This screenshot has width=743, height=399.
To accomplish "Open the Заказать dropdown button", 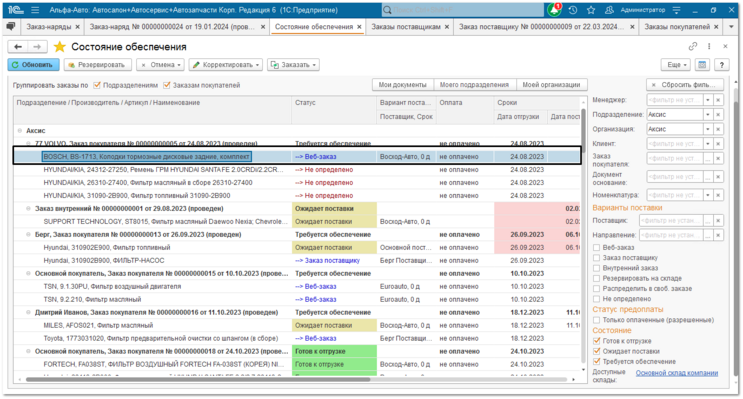I will tap(293, 64).
